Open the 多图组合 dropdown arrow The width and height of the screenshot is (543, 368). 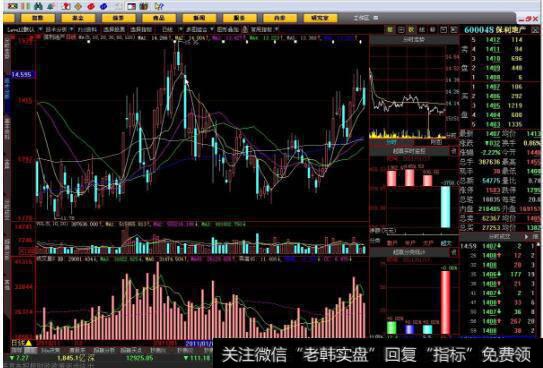212,29
